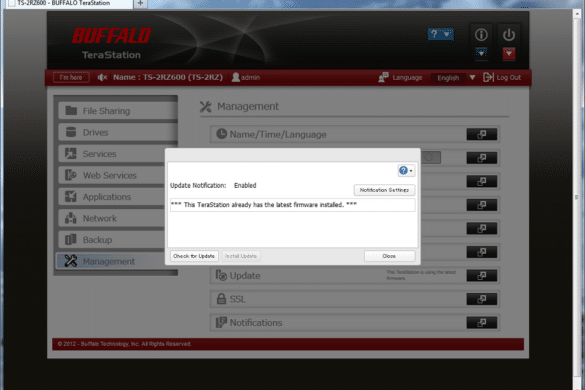Viewport: 585px width, 390px height.
Task: Open the Drives sidebar section
Action: coord(118,132)
